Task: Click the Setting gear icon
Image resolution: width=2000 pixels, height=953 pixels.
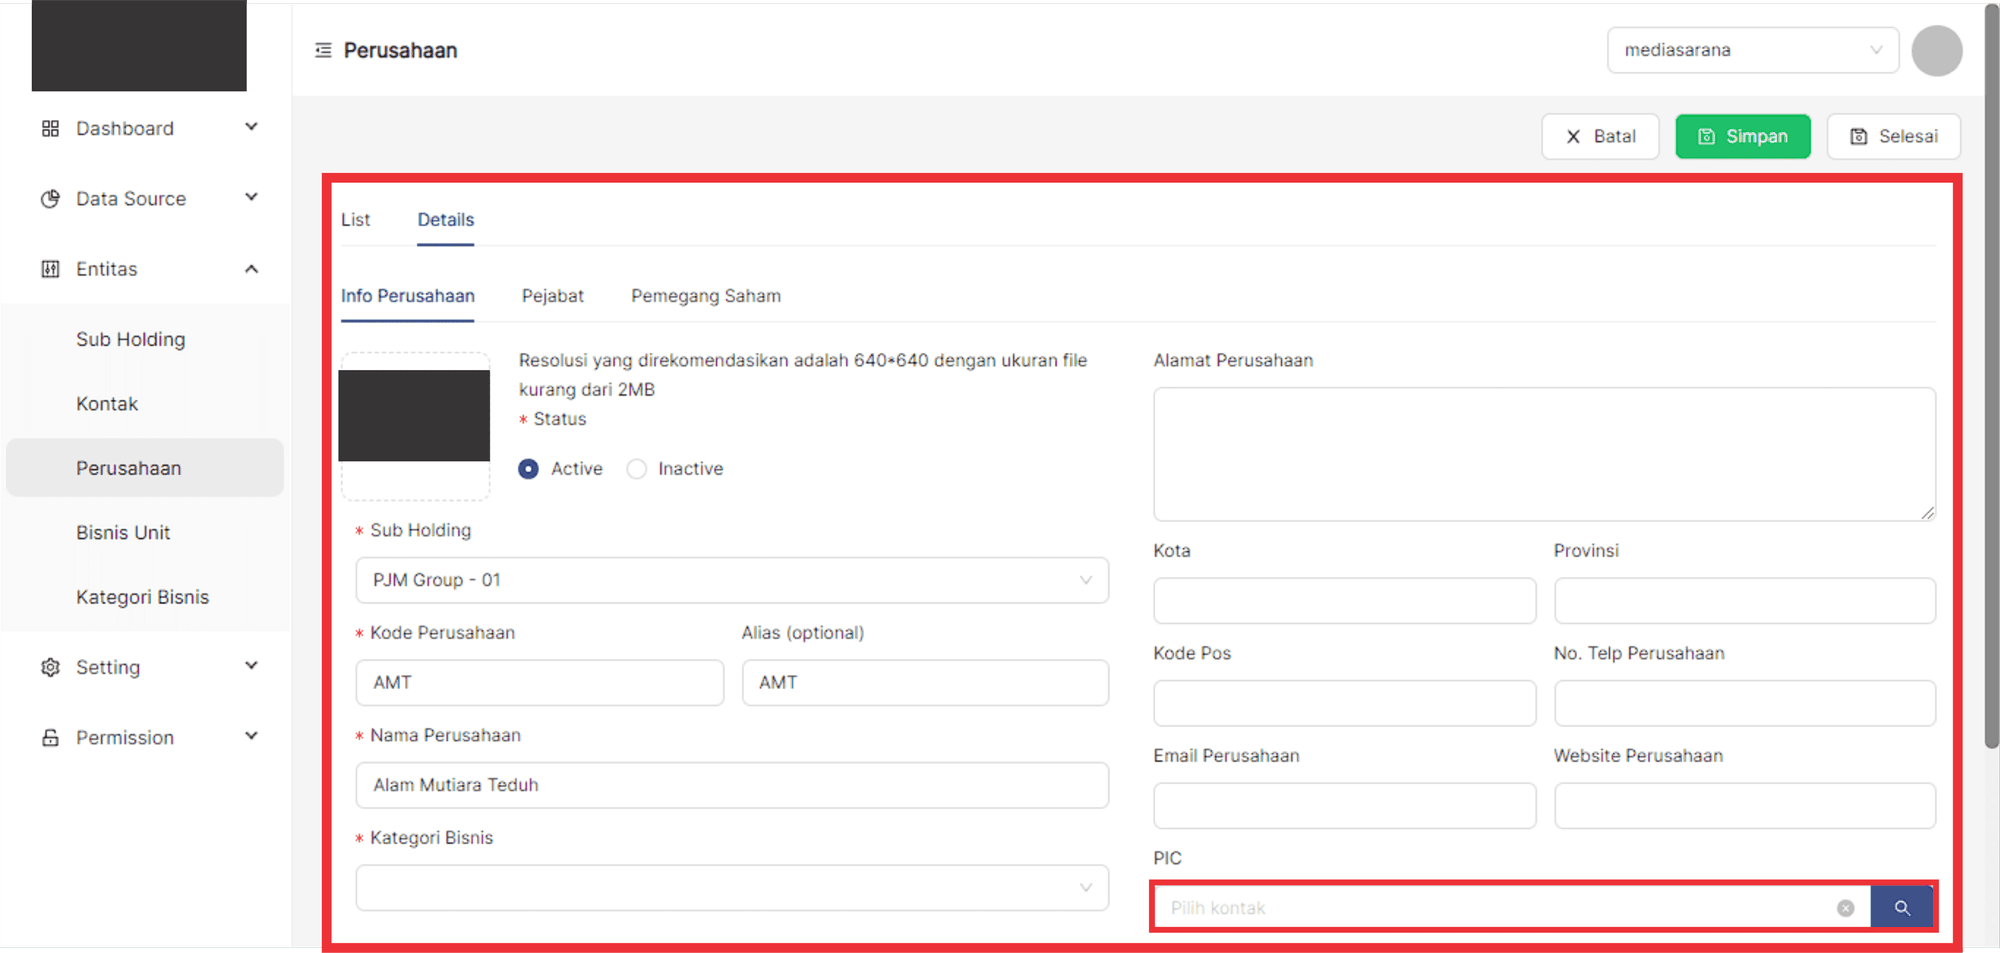Action: pyautogui.click(x=50, y=667)
